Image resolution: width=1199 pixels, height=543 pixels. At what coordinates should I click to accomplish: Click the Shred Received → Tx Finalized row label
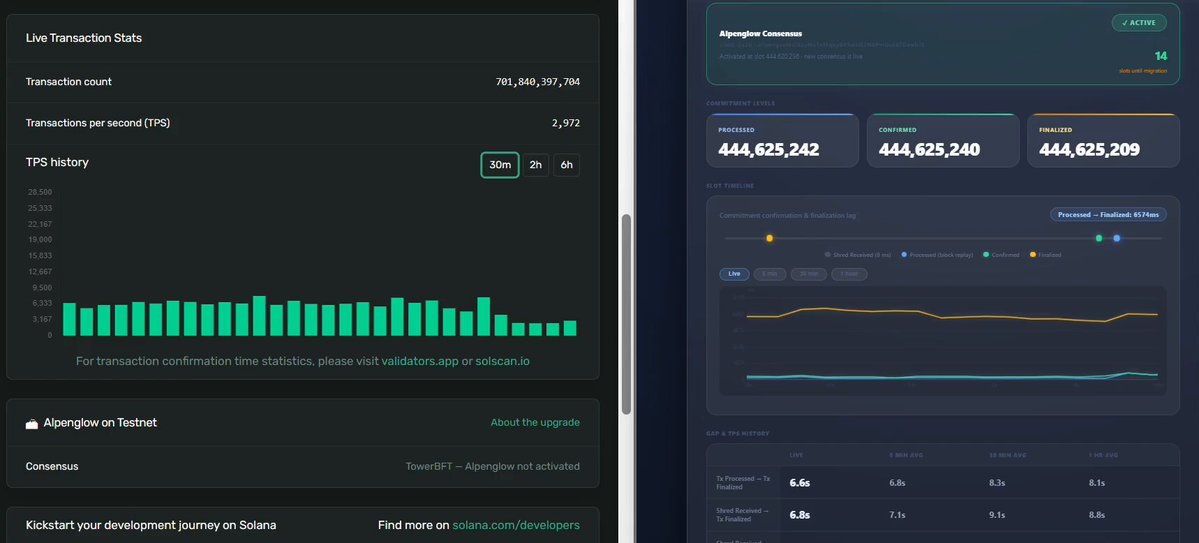point(742,515)
